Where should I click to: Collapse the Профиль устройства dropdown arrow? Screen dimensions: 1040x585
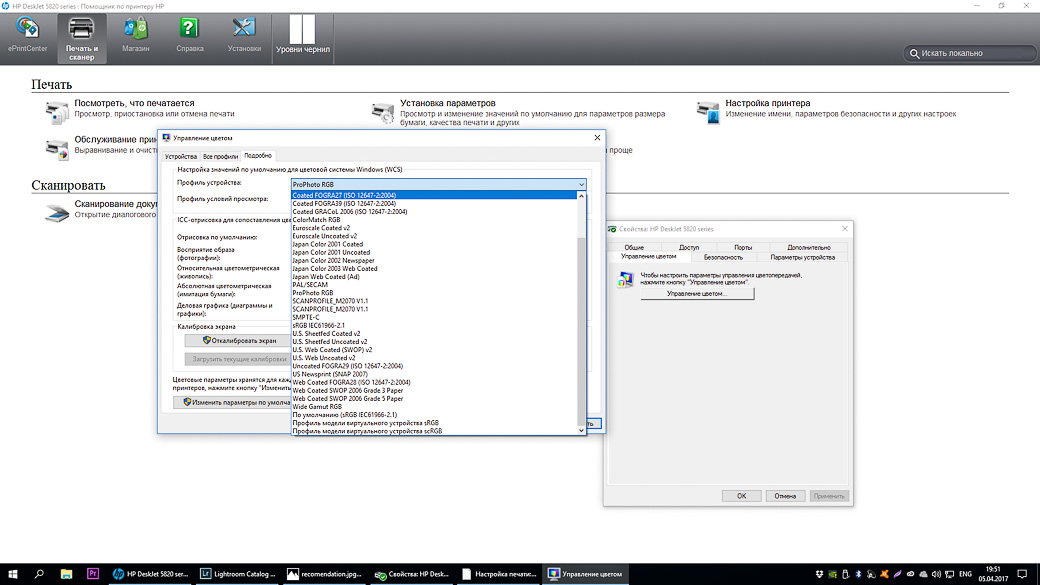pyautogui.click(x=581, y=184)
